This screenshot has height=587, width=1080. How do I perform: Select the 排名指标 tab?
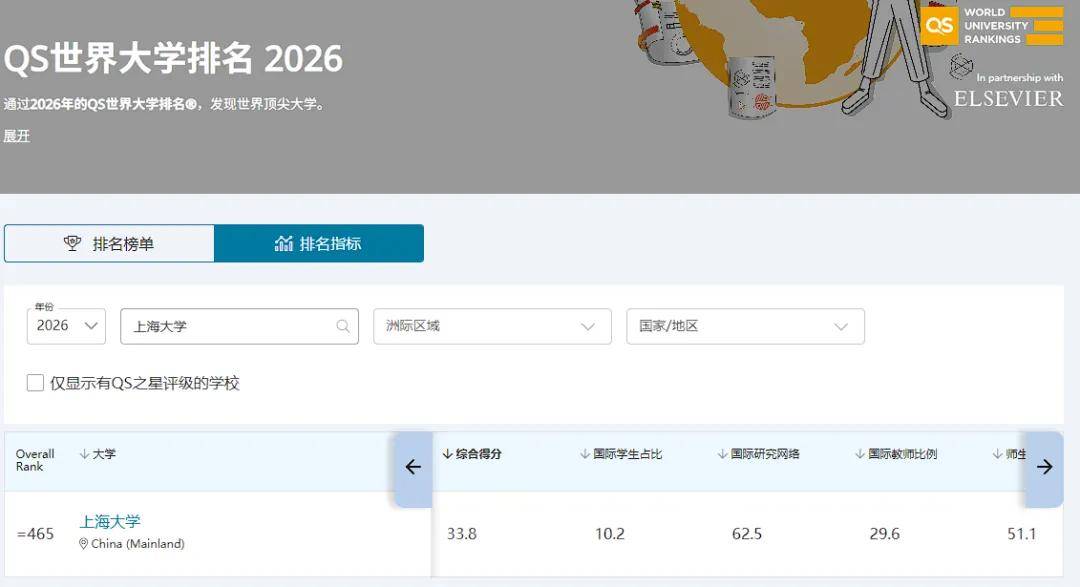(x=319, y=244)
